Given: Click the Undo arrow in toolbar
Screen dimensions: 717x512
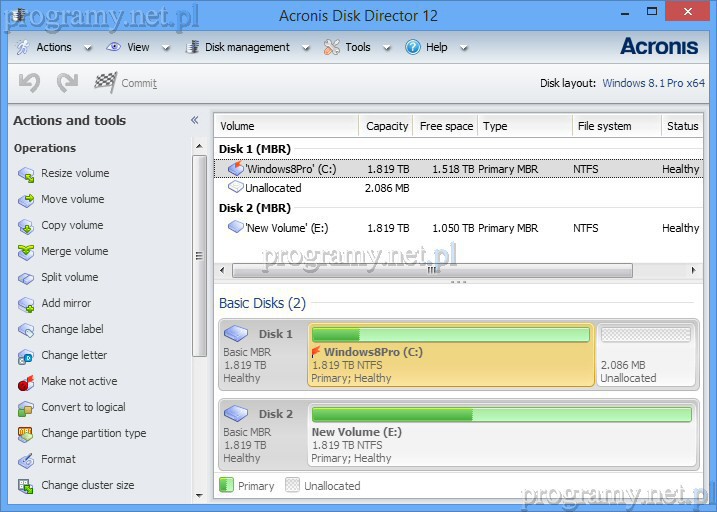Looking at the screenshot, I should 29,83.
